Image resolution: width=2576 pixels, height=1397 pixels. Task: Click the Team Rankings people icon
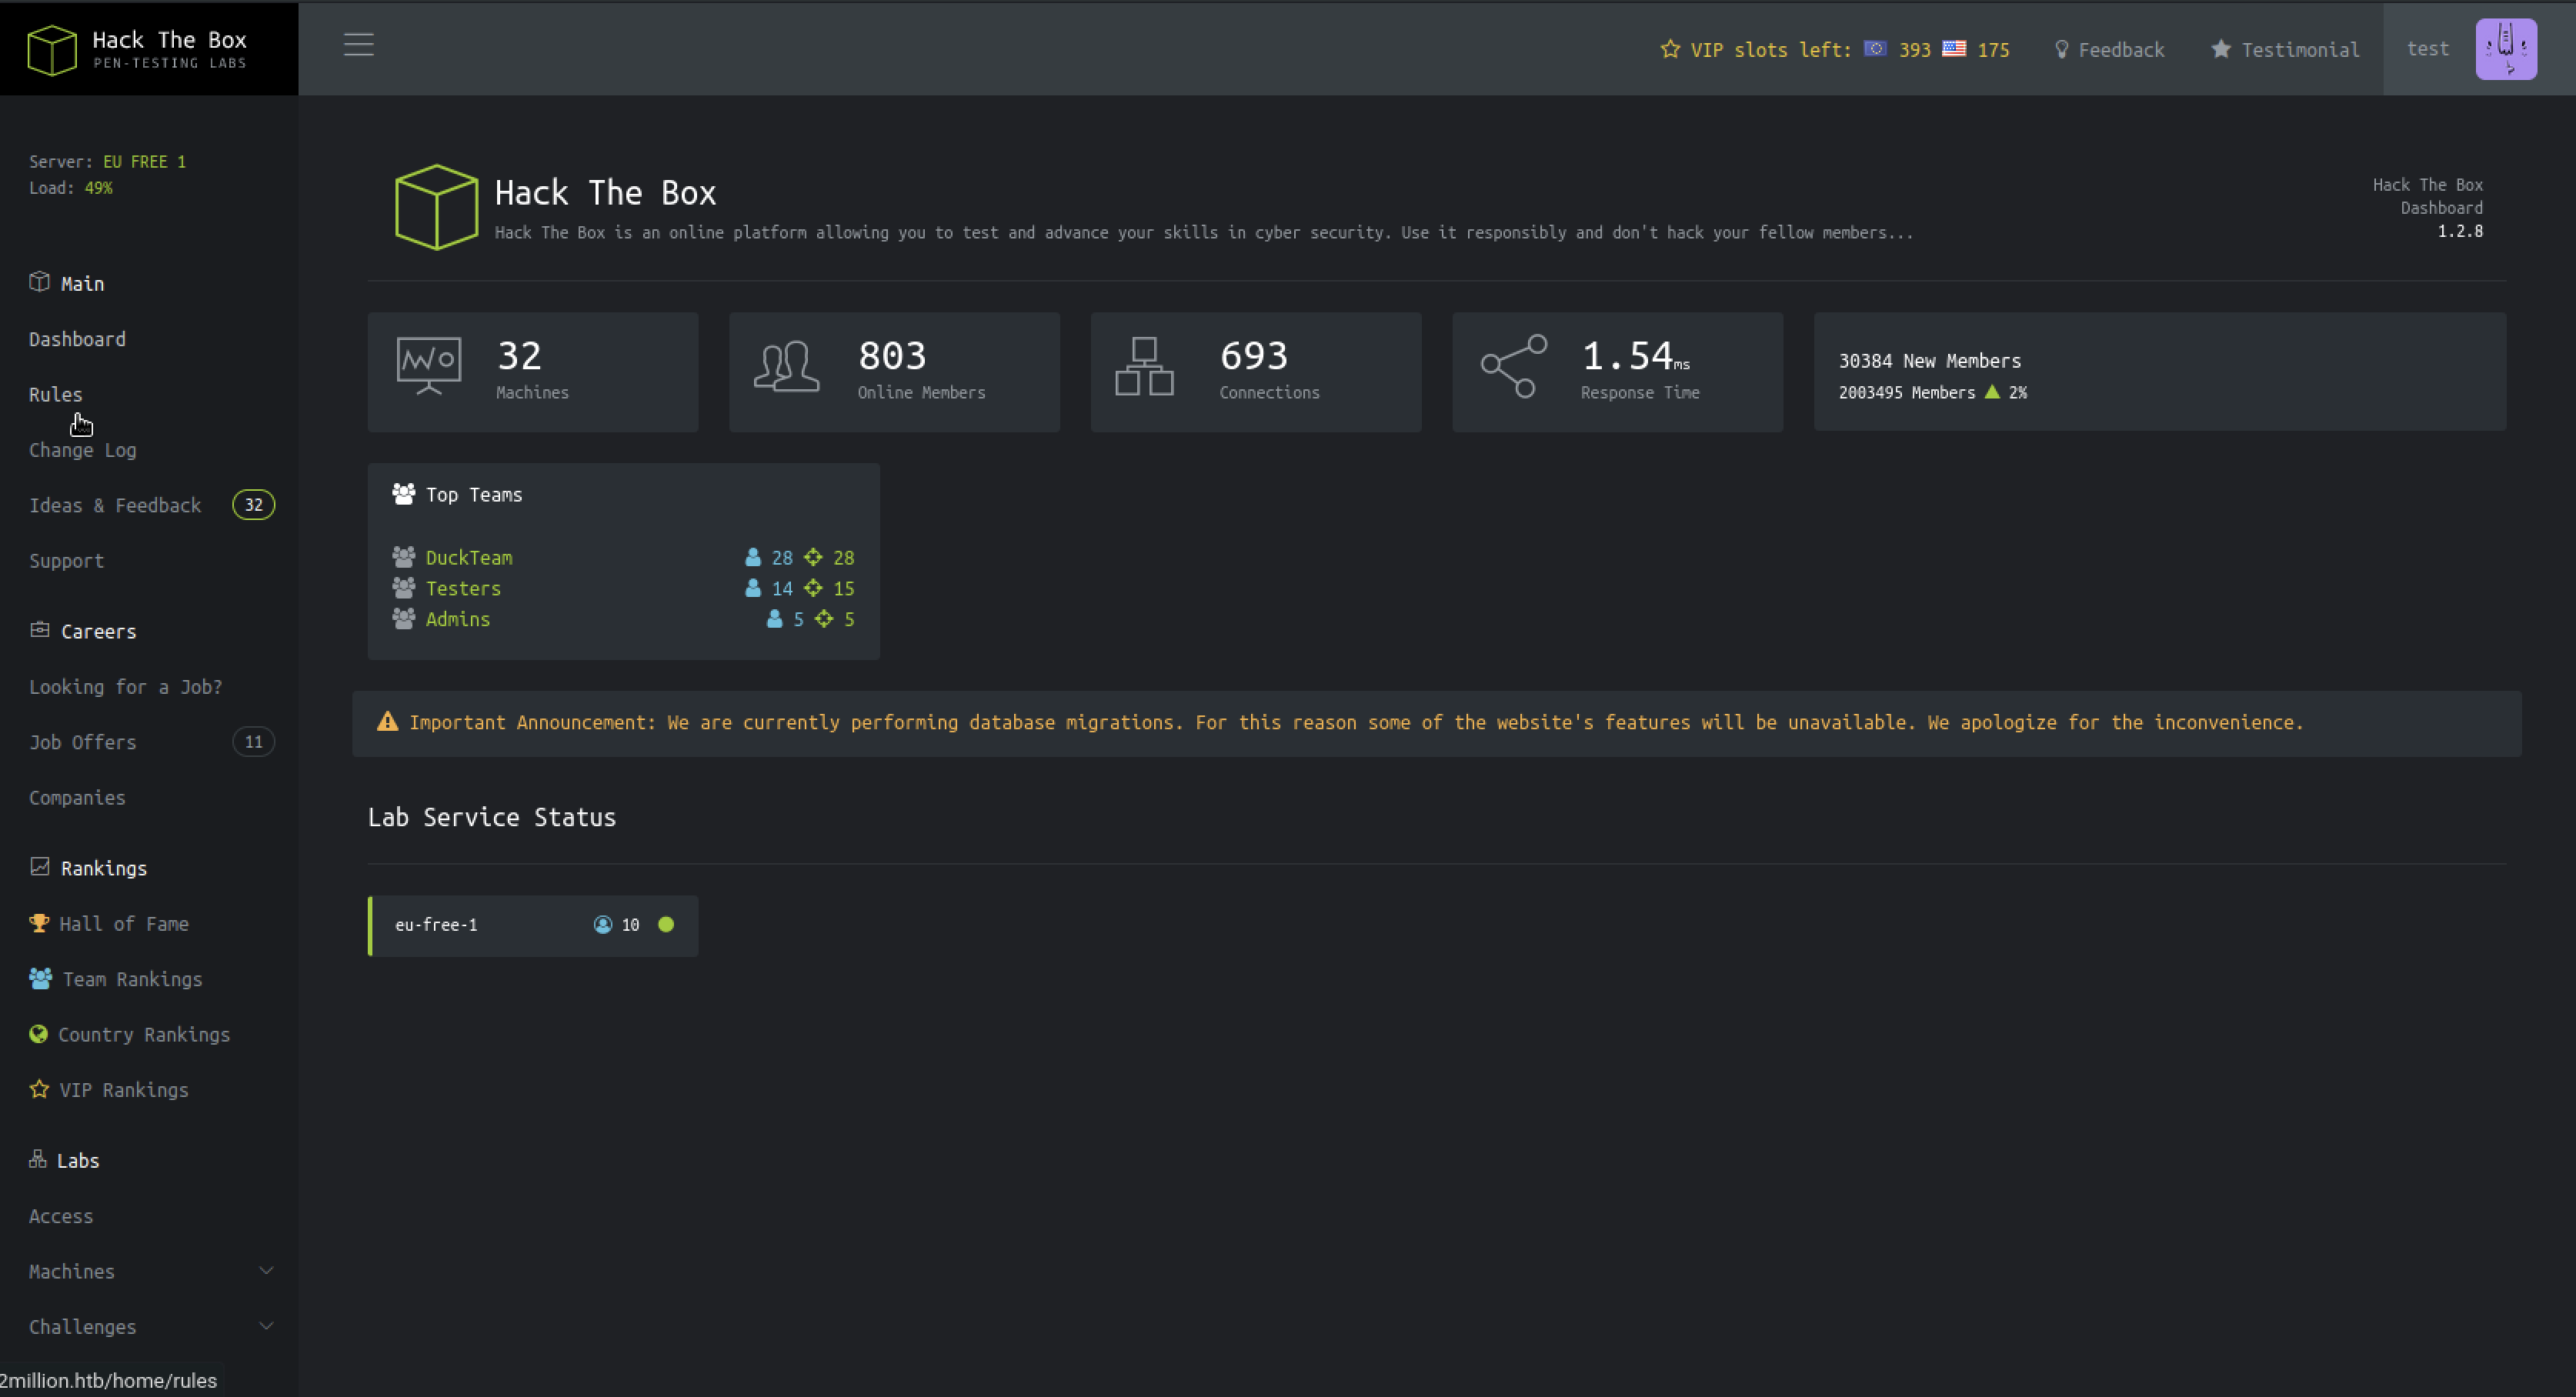(x=41, y=978)
